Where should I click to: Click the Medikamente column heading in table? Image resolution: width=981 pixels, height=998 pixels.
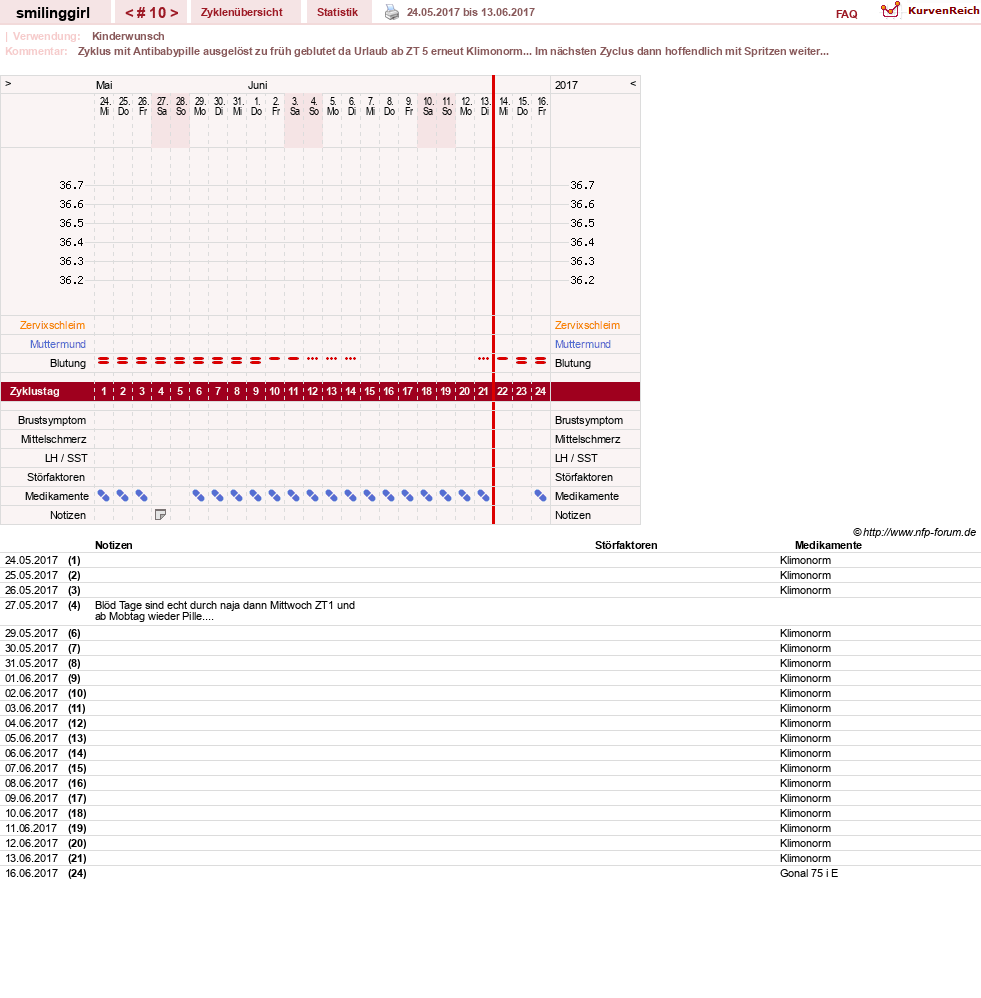828,545
